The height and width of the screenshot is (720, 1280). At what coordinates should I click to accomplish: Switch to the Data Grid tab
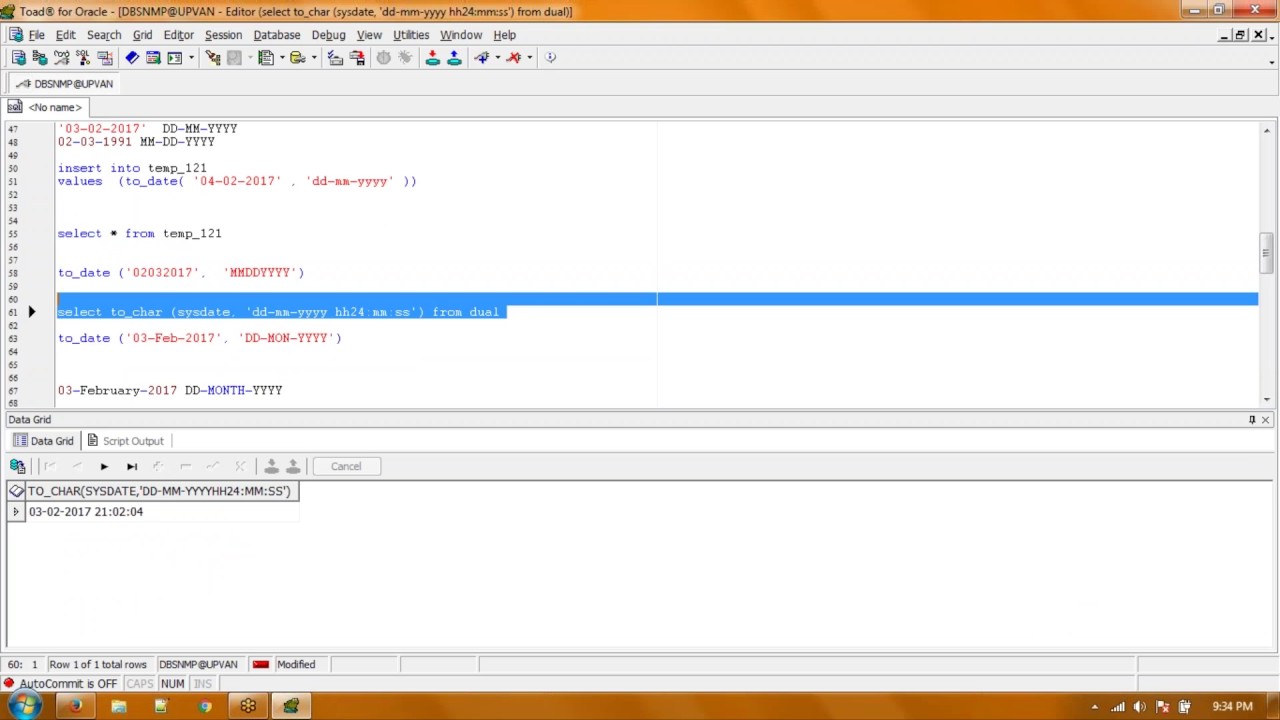43,441
